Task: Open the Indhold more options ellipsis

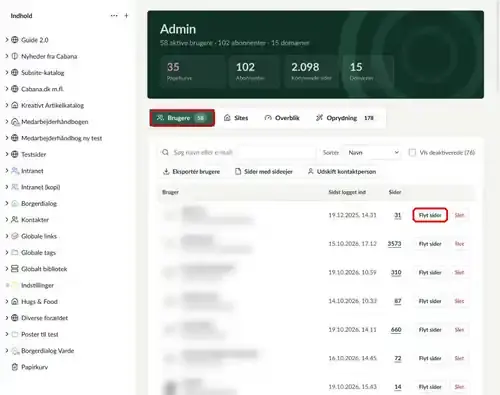Action: click(x=114, y=16)
